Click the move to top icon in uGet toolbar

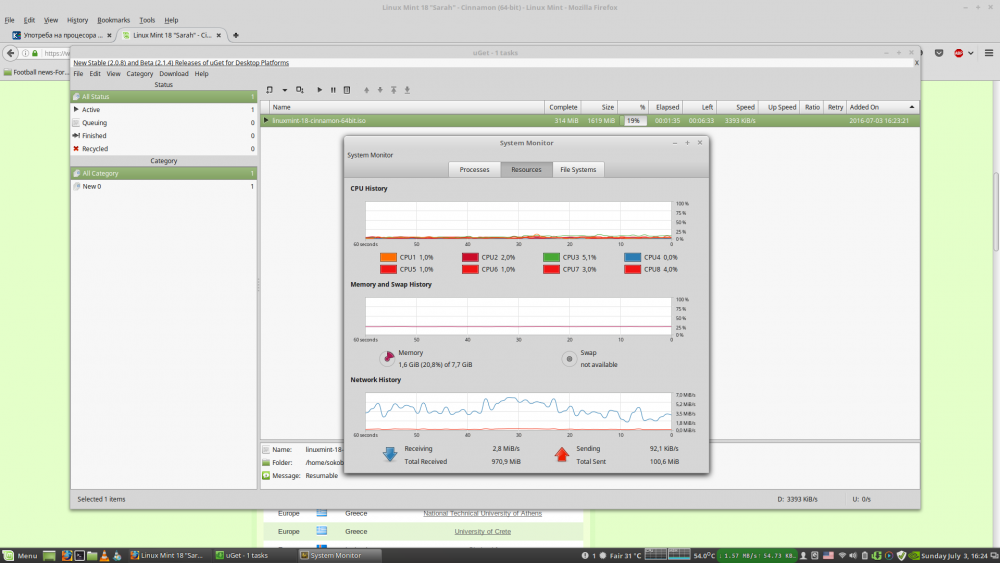393,90
